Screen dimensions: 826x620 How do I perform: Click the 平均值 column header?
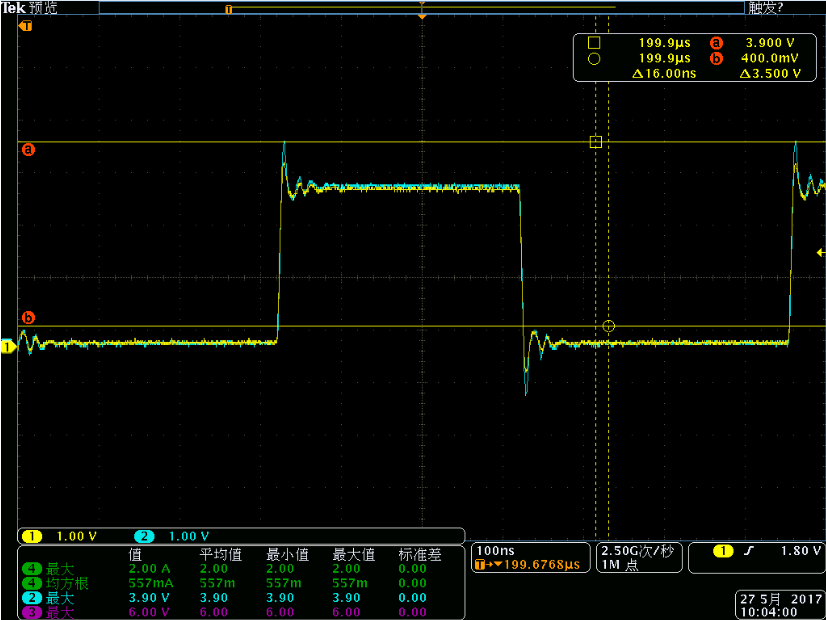click(220, 555)
